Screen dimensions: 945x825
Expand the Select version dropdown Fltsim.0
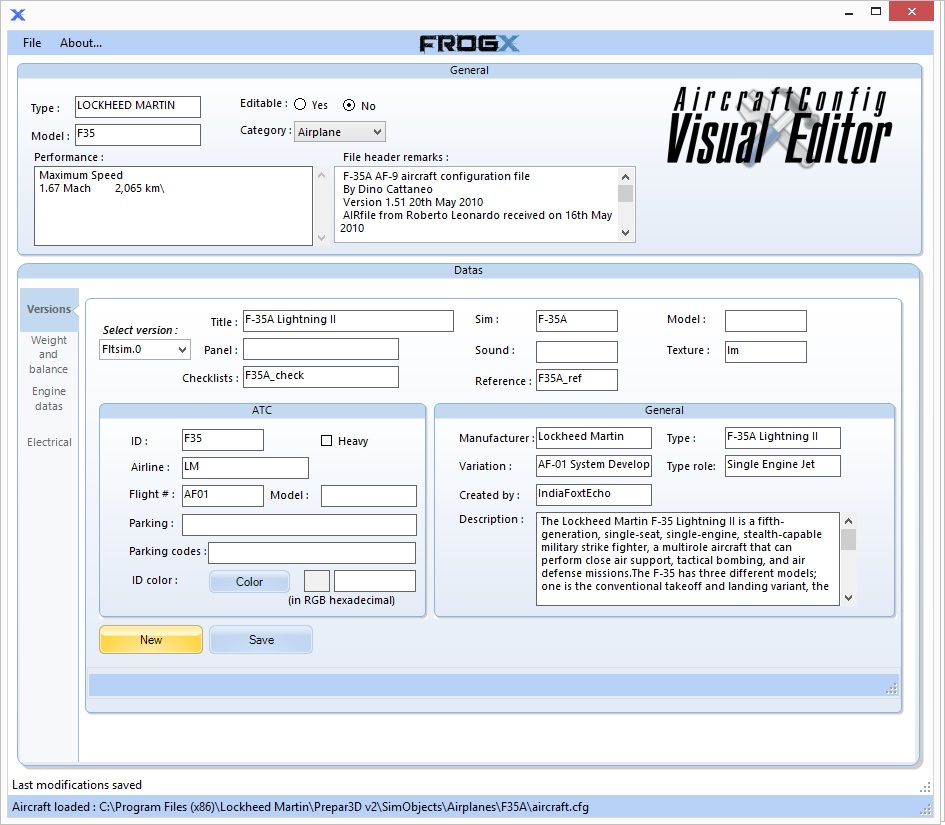click(x=145, y=350)
